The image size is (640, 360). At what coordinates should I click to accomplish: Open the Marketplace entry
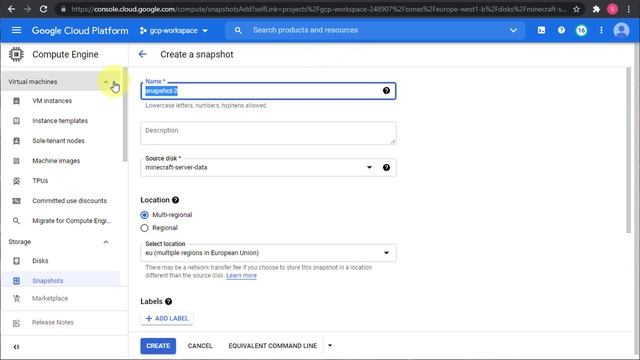(x=50, y=298)
